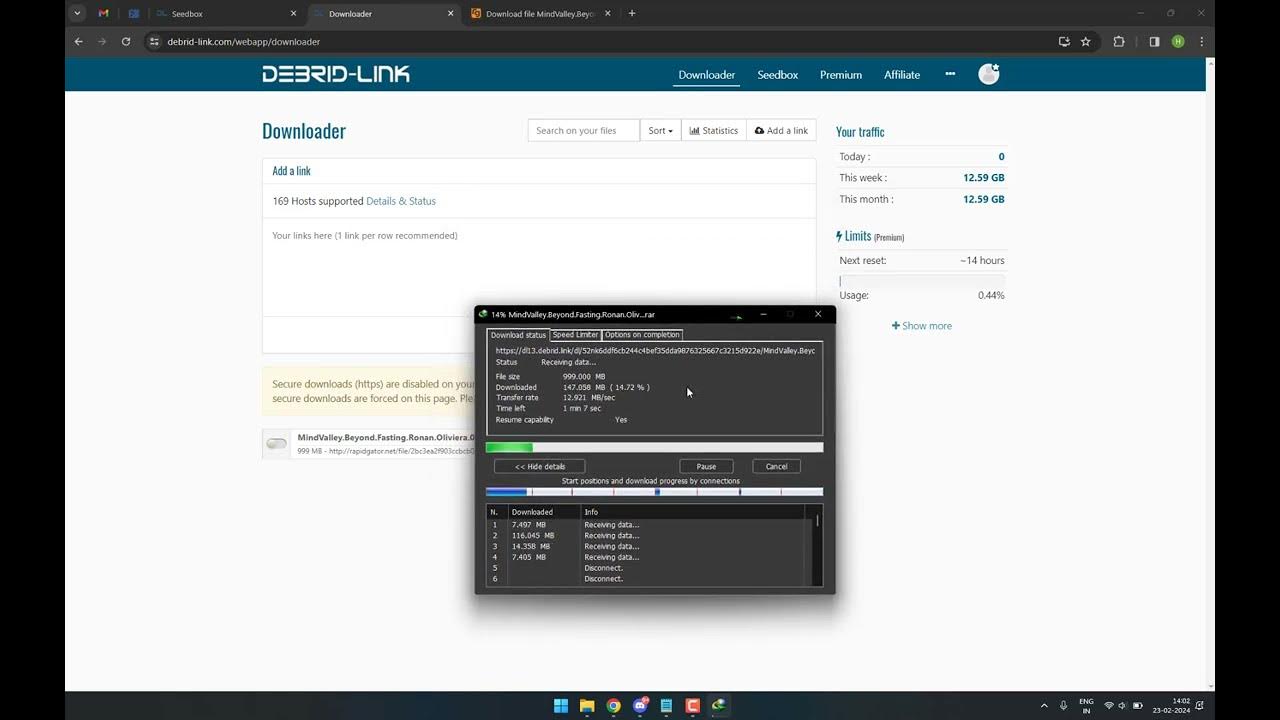Click the green download progress bar
Image resolution: width=1280 pixels, height=720 pixels.
pos(654,448)
